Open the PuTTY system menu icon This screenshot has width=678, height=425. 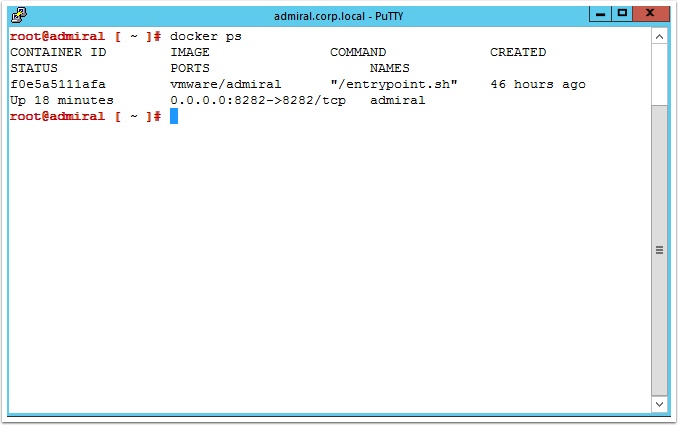click(x=19, y=16)
